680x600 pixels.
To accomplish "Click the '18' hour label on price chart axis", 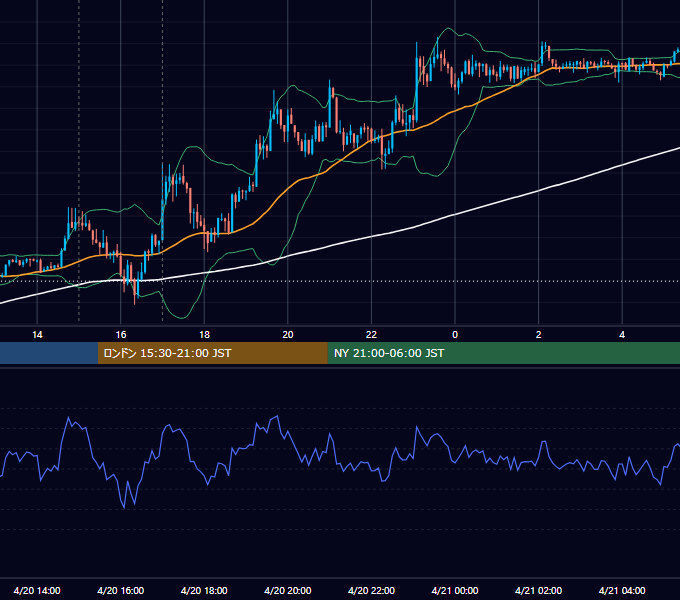I will 204,335.
